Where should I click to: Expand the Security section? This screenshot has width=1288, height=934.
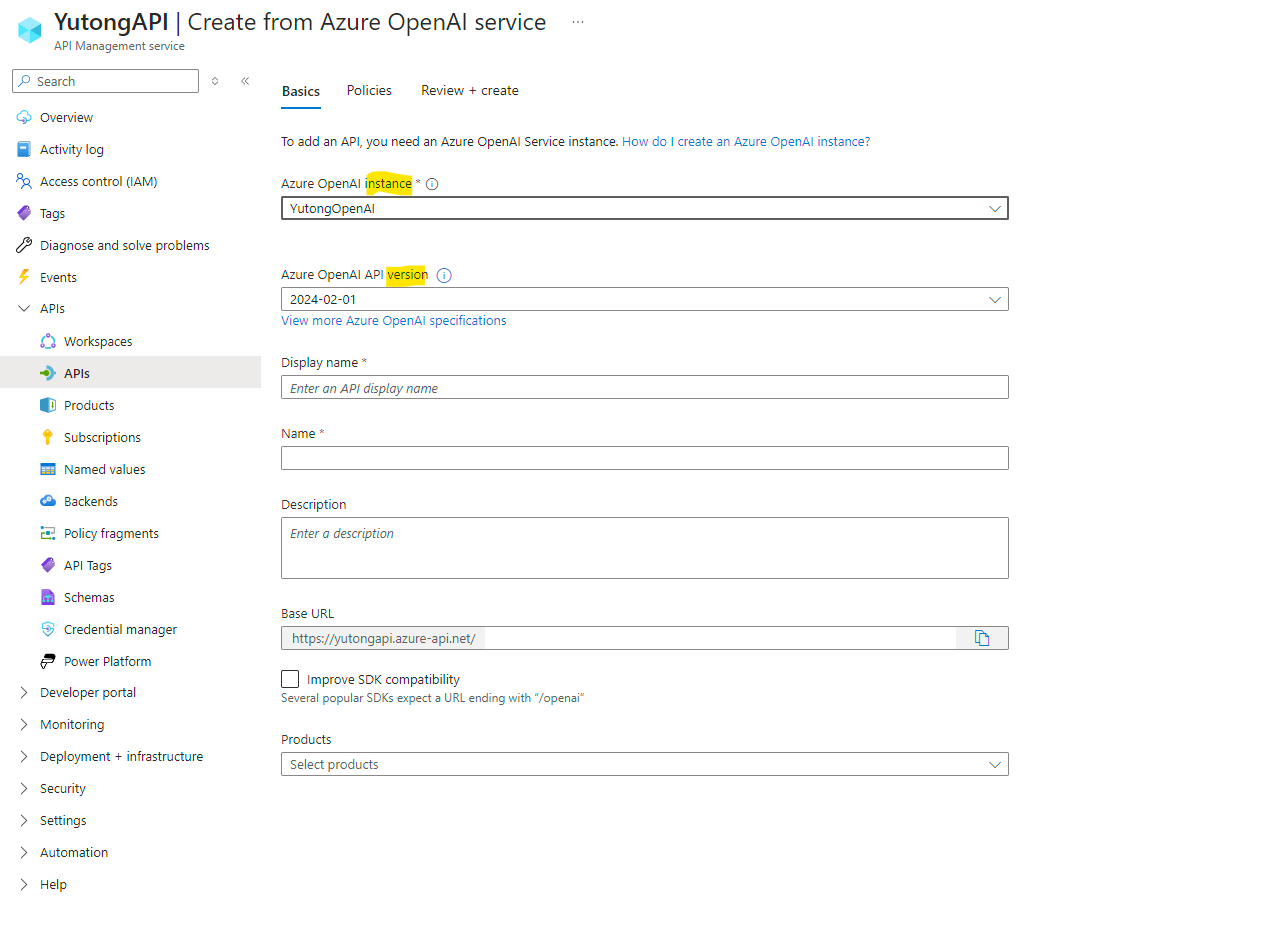pyautogui.click(x=24, y=788)
